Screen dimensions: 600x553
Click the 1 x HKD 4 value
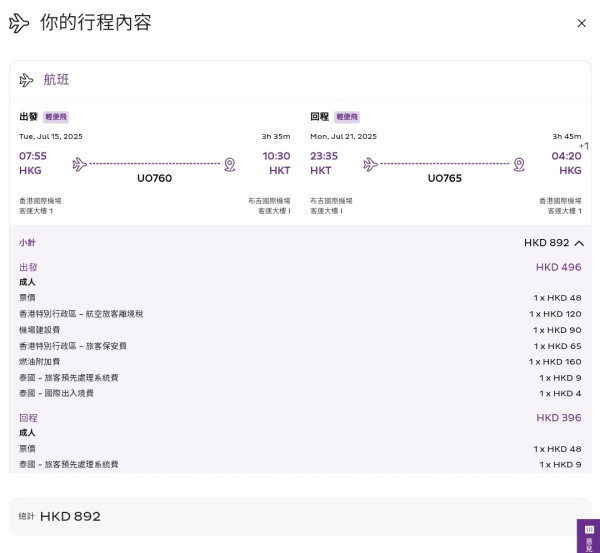click(x=560, y=394)
